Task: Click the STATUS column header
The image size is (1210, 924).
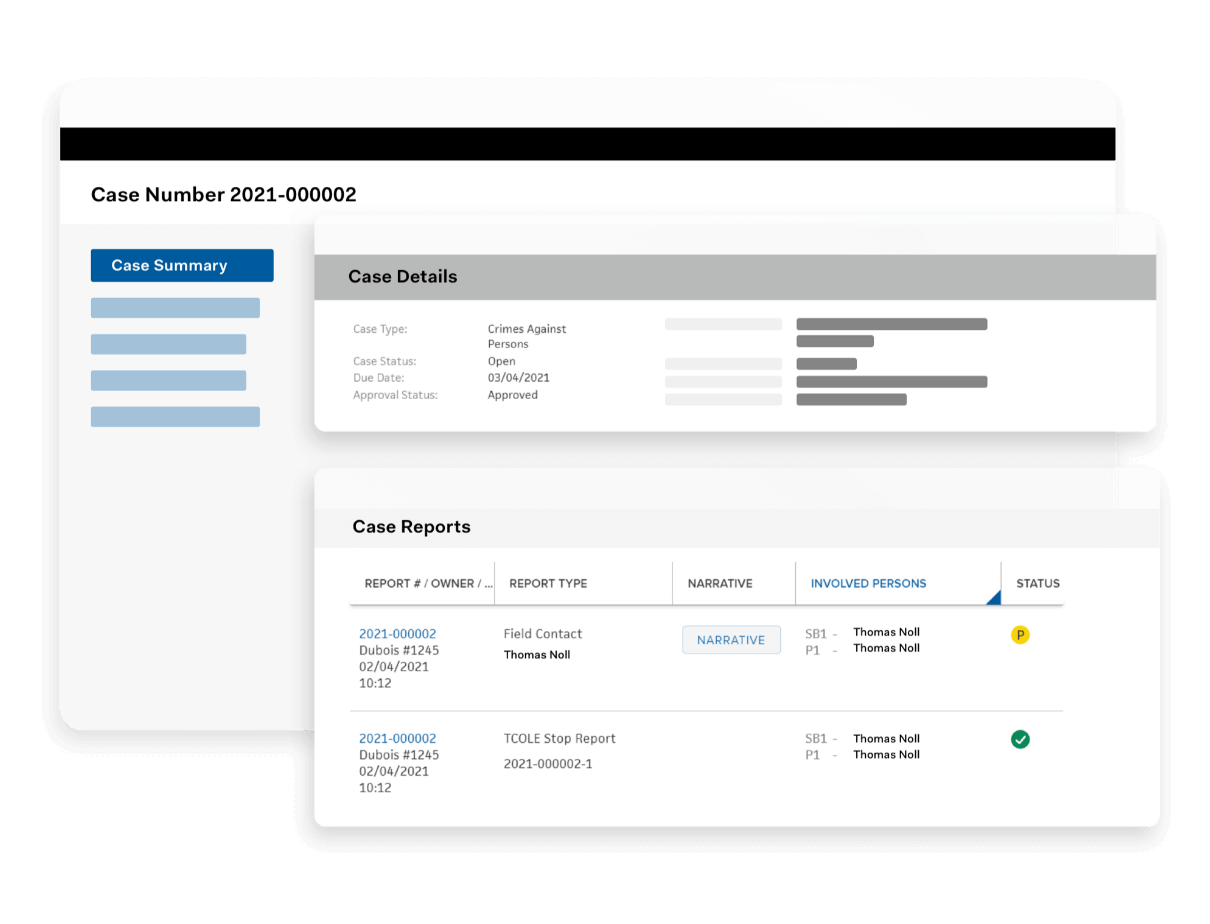Action: pos(1037,583)
